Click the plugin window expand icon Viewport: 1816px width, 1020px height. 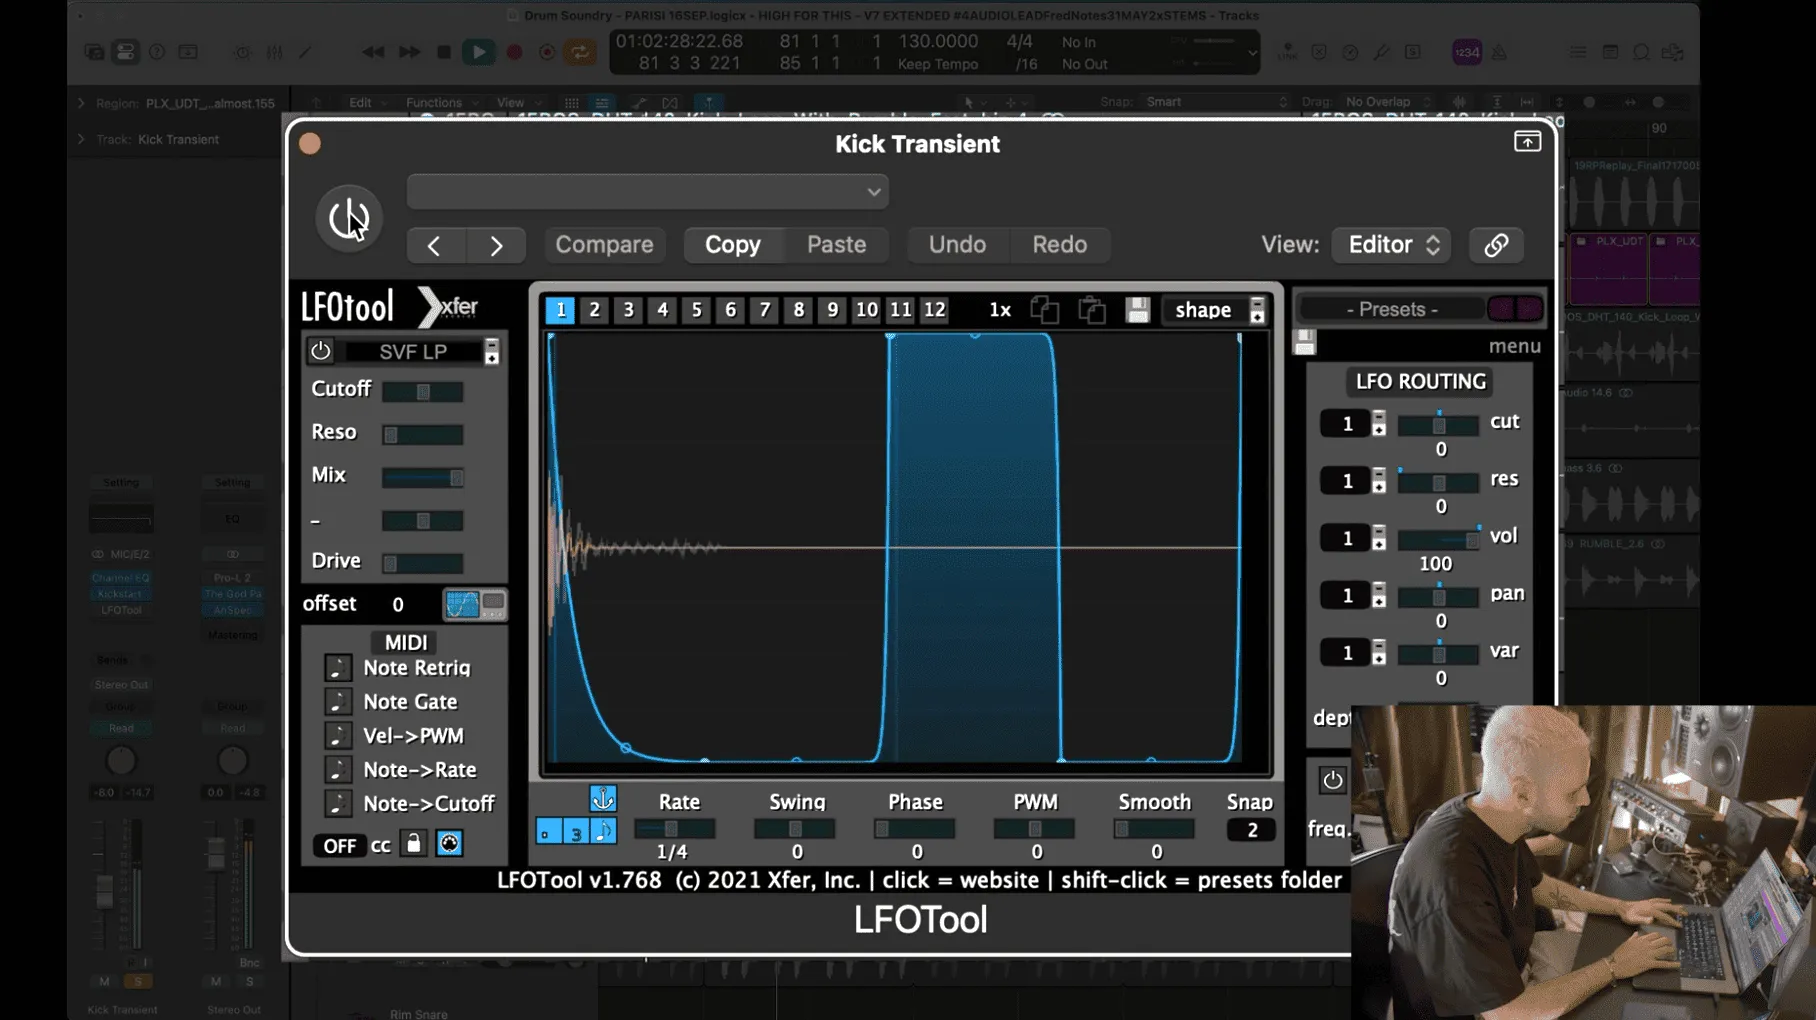1527,142
